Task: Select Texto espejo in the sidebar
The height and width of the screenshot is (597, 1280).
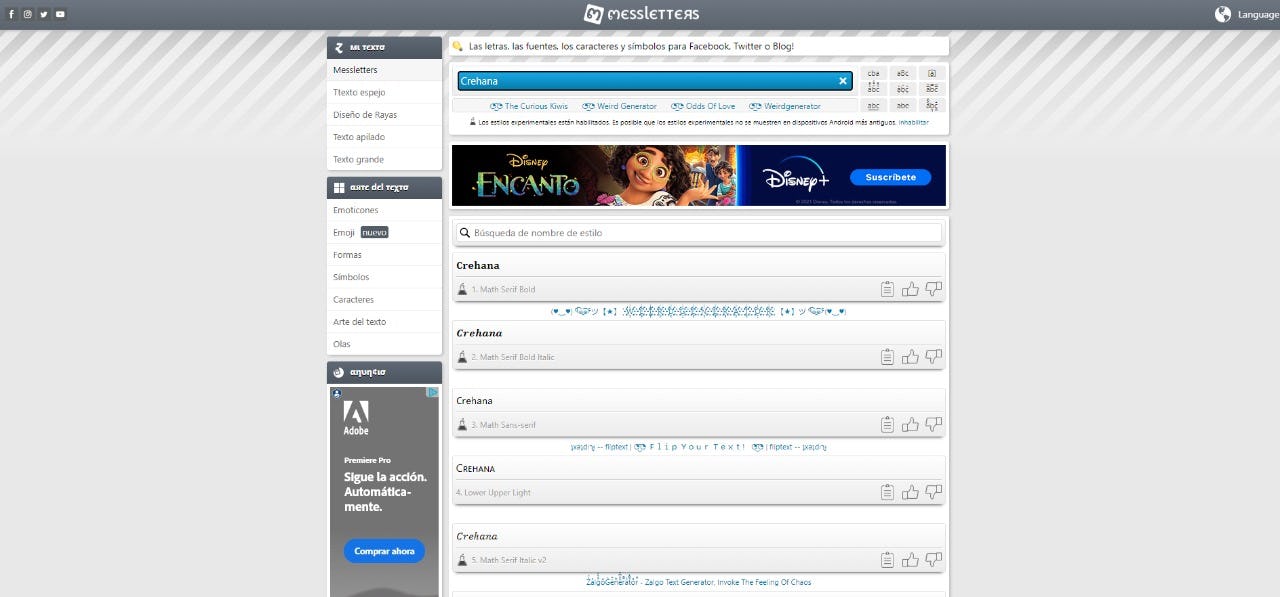Action: click(359, 92)
